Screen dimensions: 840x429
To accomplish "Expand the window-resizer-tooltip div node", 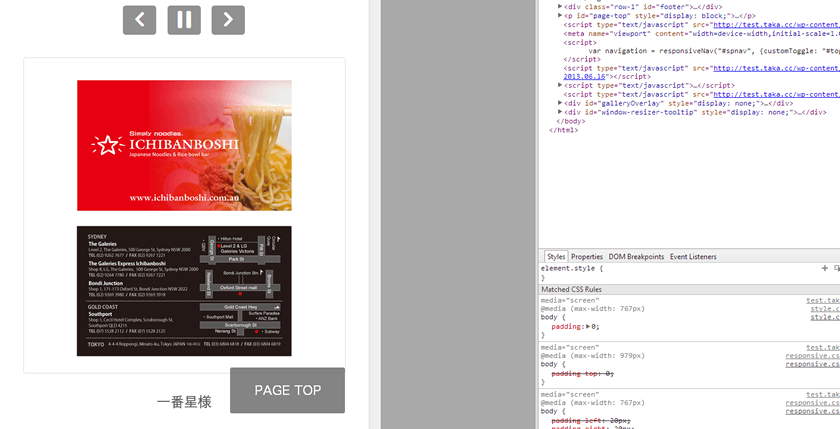I will (x=560, y=112).
